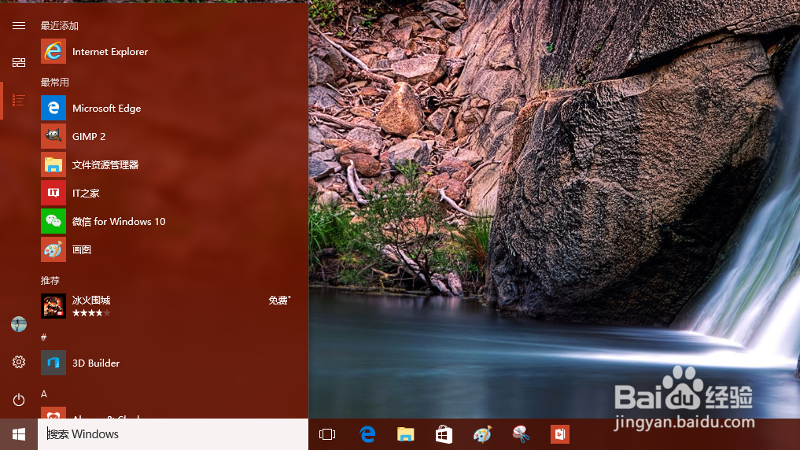
Task: Jump via the A letter header
Action: click(x=44, y=394)
